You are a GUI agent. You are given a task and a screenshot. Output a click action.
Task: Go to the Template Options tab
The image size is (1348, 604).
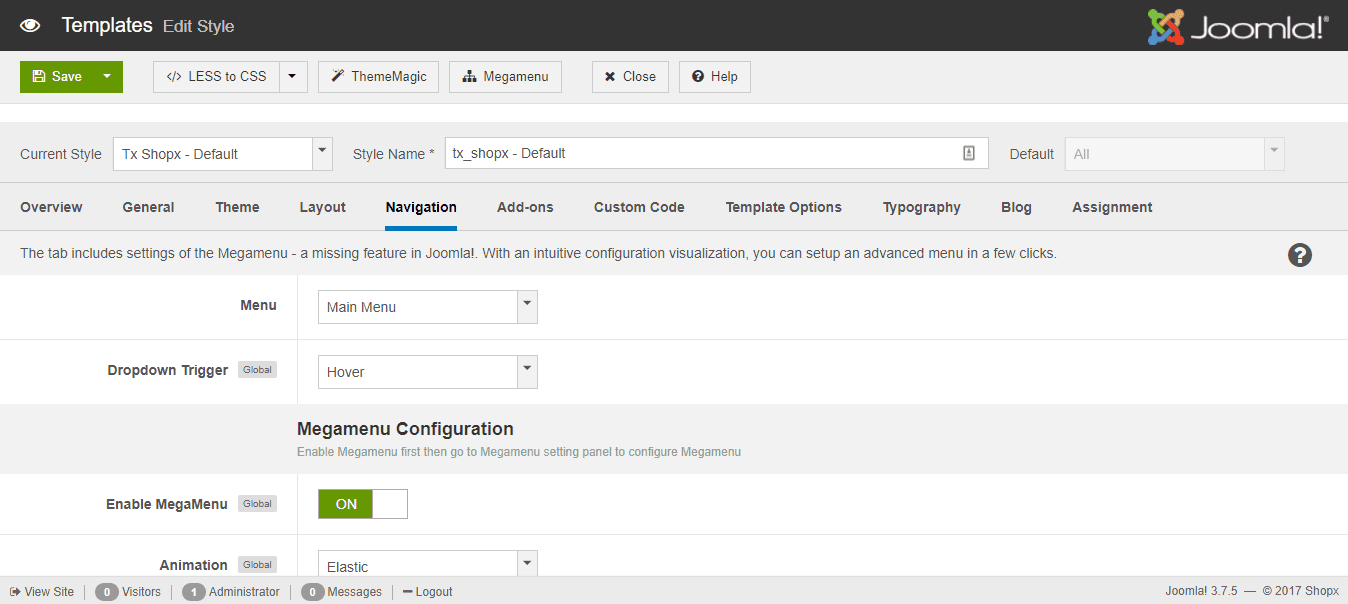click(783, 207)
